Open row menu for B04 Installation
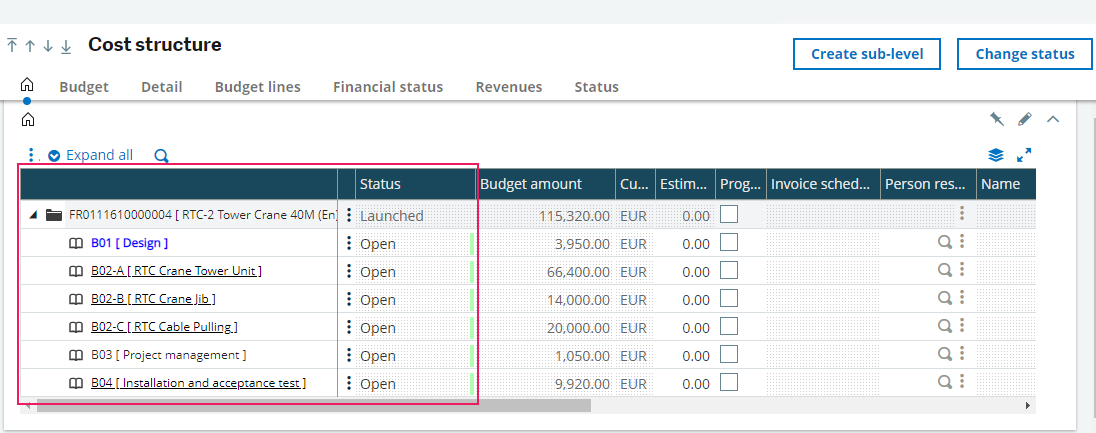 pyautogui.click(x=349, y=383)
